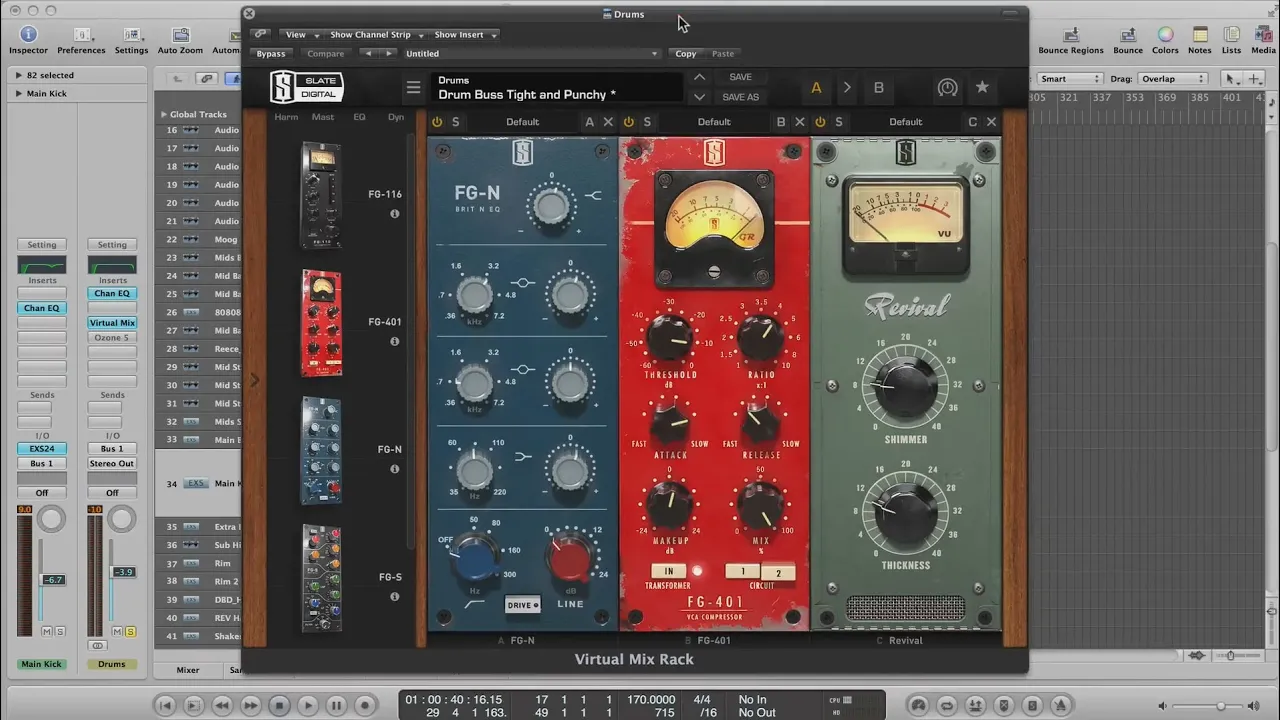Open the Show Insert dropdown
This screenshot has width=1280, height=720.
point(465,34)
